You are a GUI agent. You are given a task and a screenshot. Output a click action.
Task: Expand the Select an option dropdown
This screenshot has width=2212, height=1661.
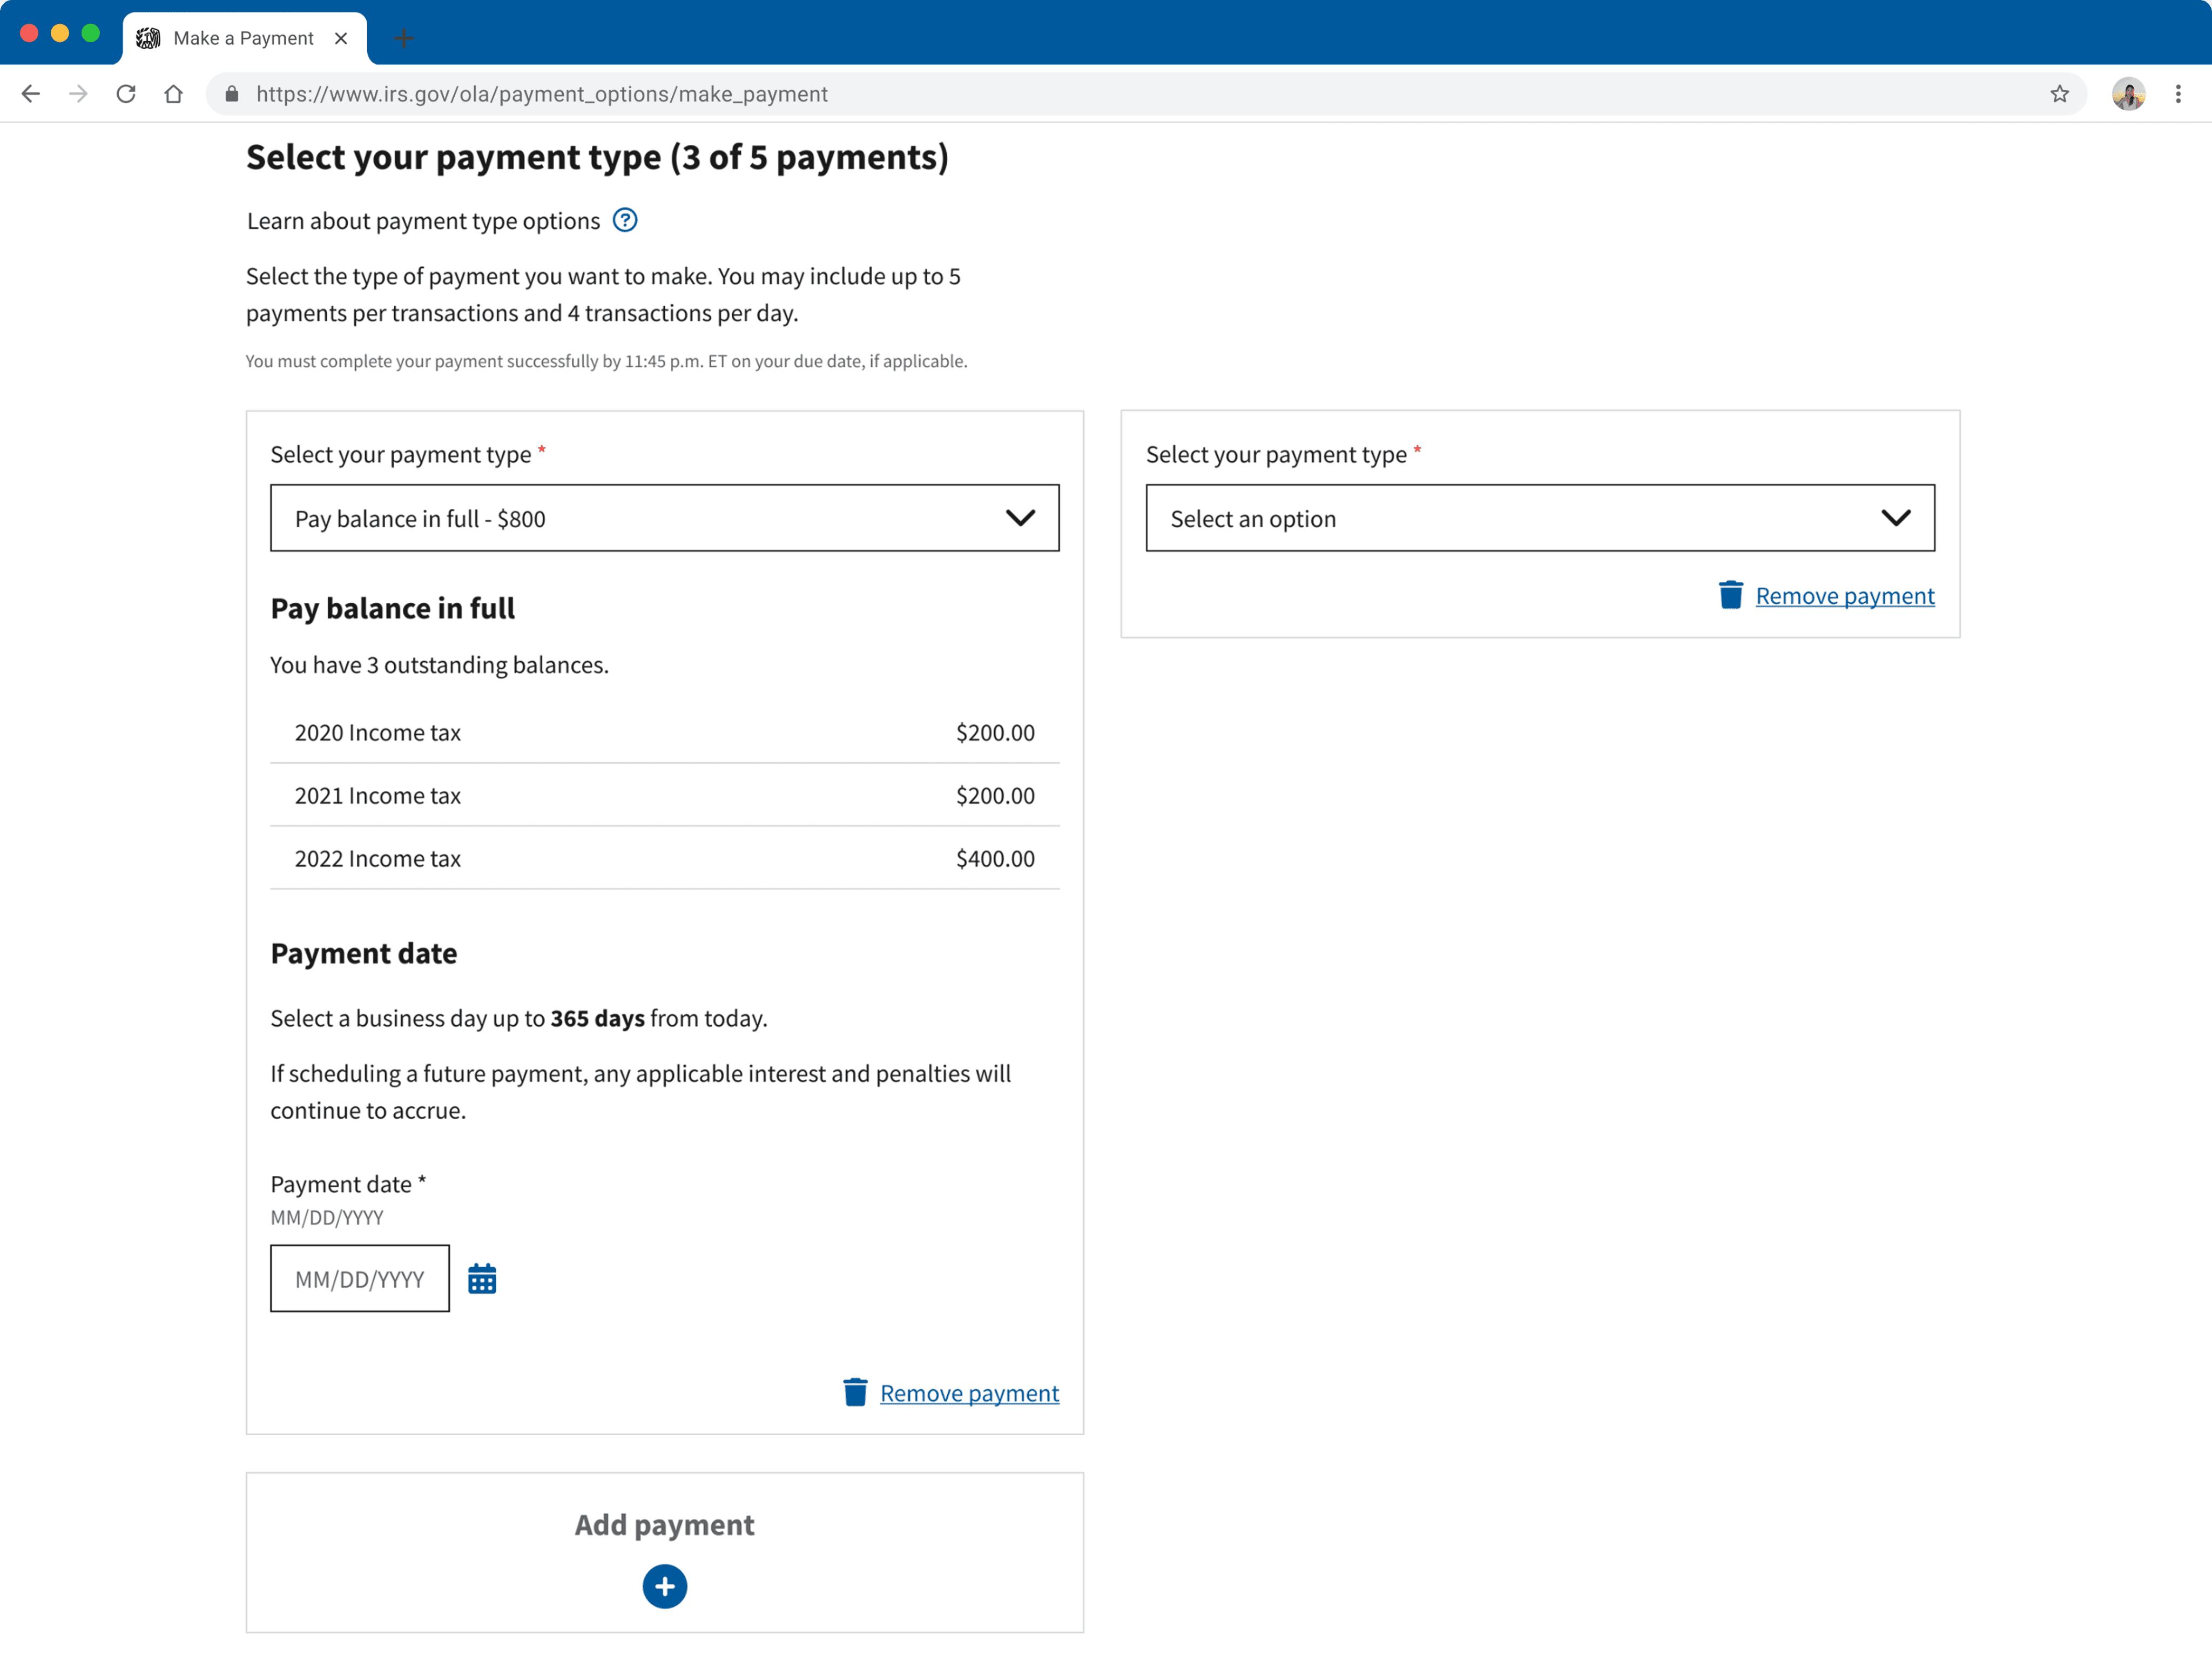point(1540,518)
